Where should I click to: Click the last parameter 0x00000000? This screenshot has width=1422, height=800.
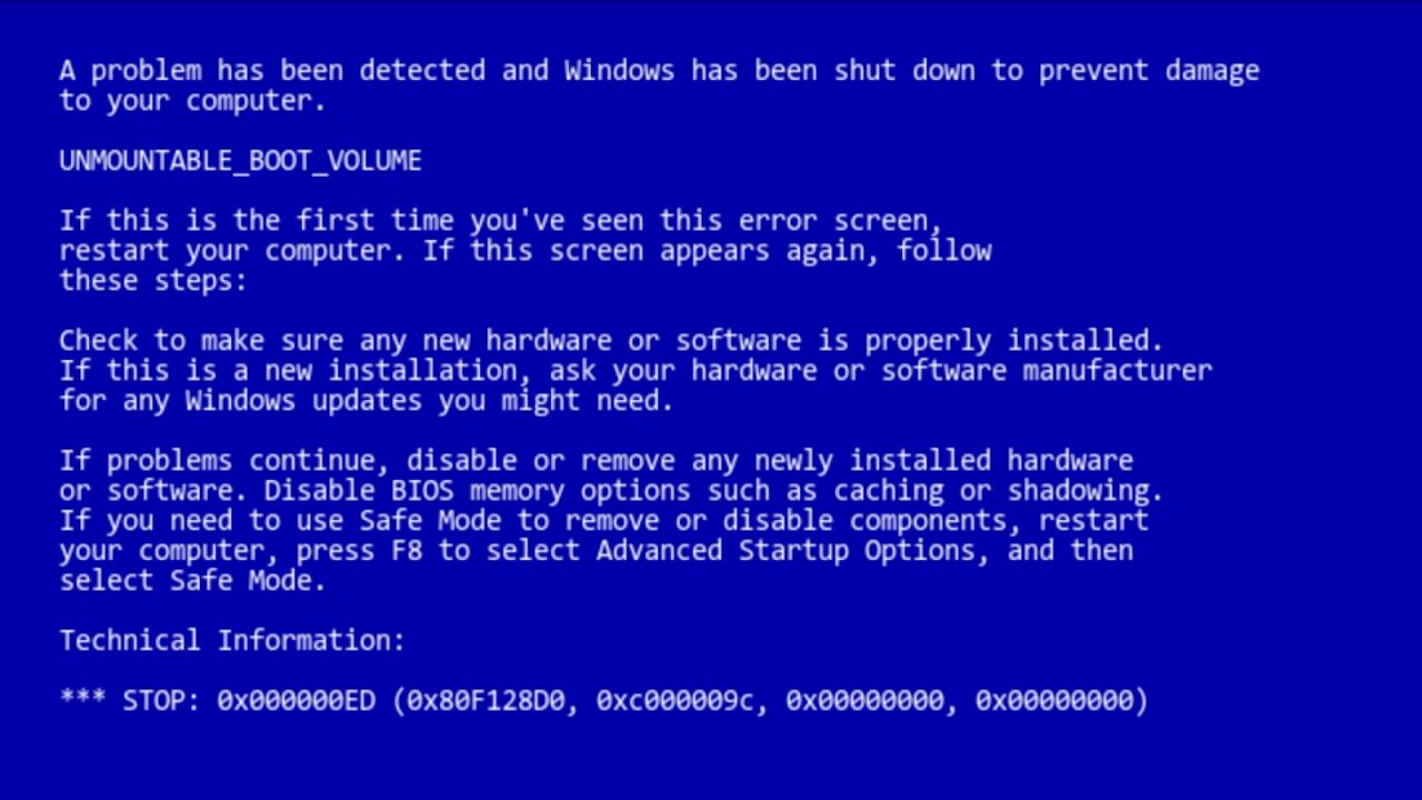[1055, 700]
